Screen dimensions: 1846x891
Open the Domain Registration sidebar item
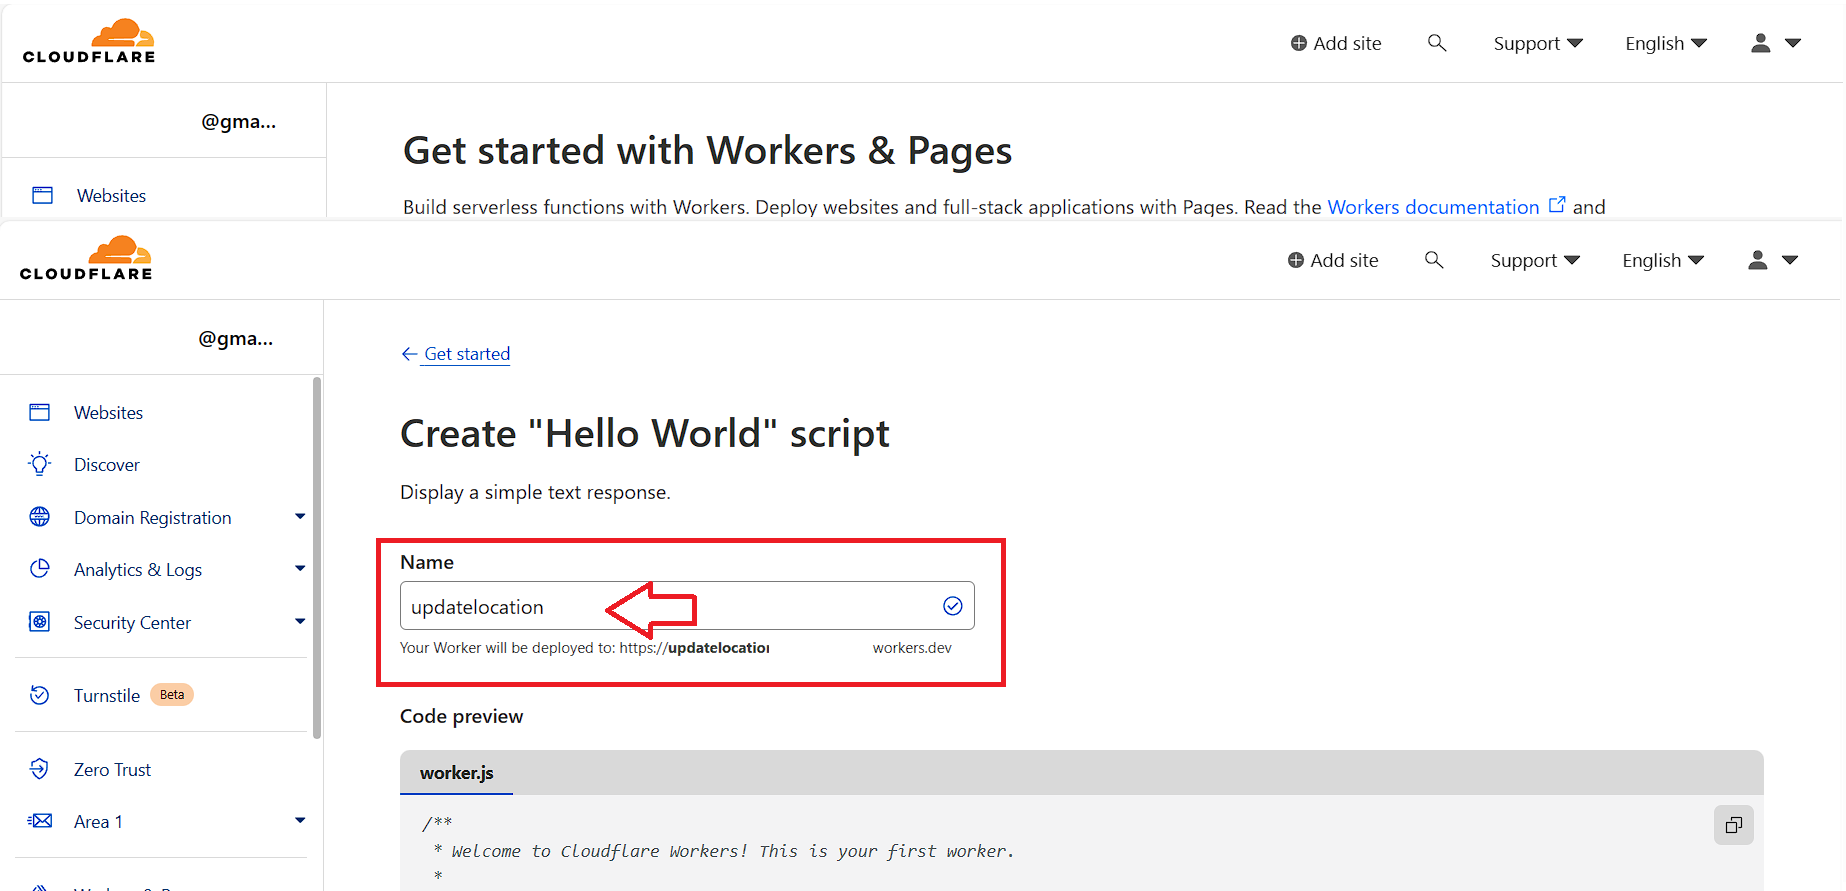[x=153, y=518]
